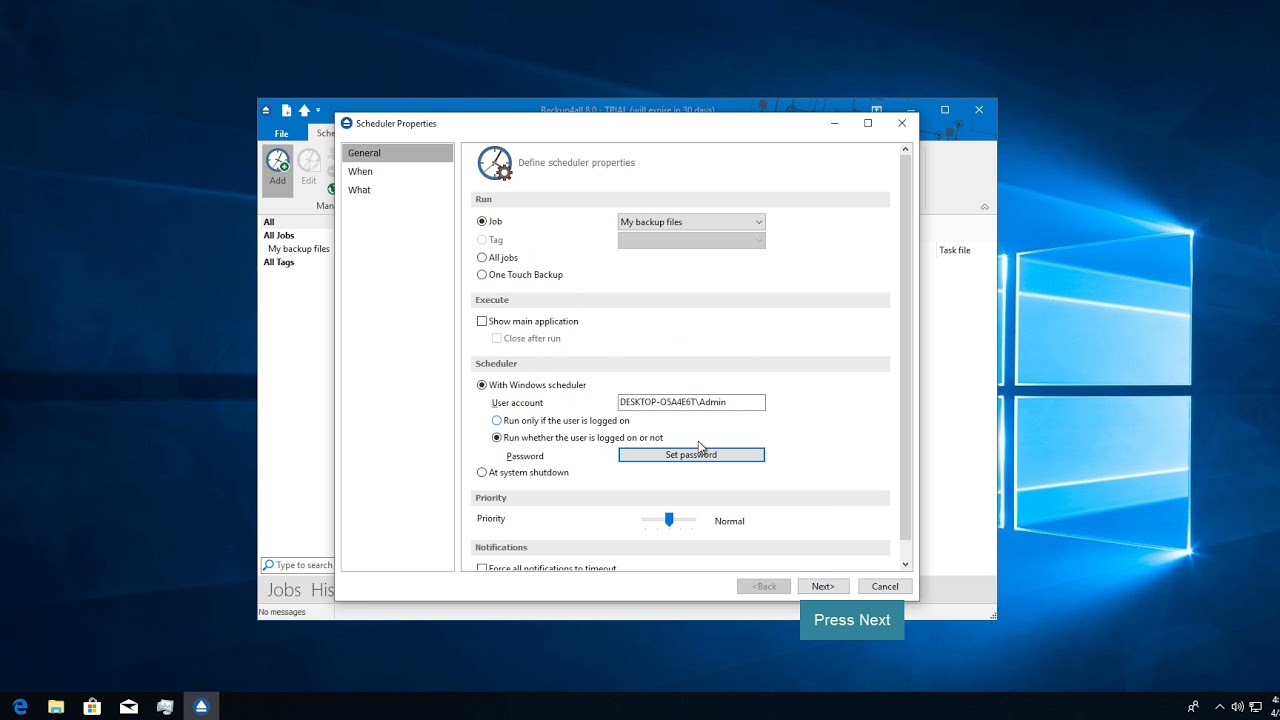1280x720 pixels.
Task: Click the volume icon in system tray
Action: coord(1238,707)
